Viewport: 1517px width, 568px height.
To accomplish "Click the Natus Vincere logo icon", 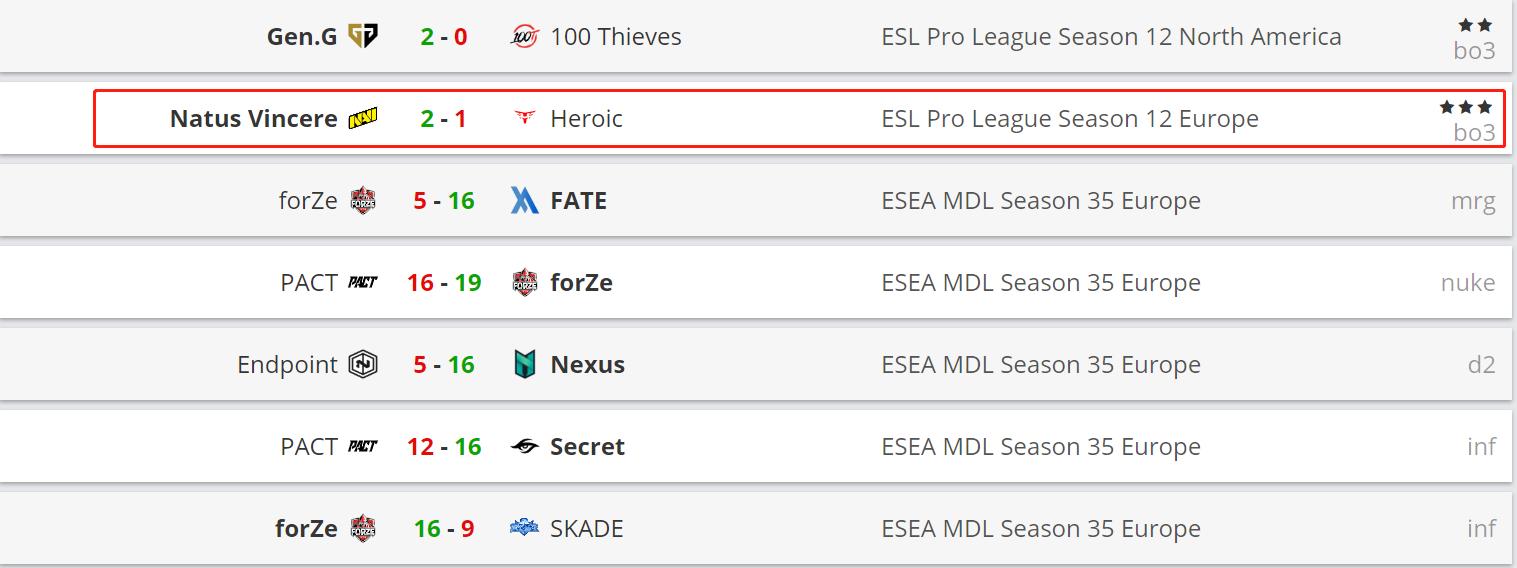I will (362, 119).
